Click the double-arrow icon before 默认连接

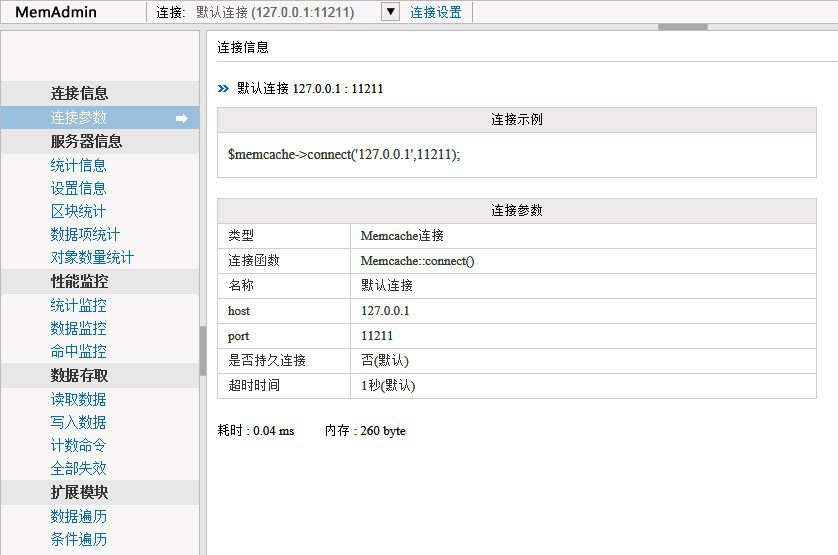(223, 89)
